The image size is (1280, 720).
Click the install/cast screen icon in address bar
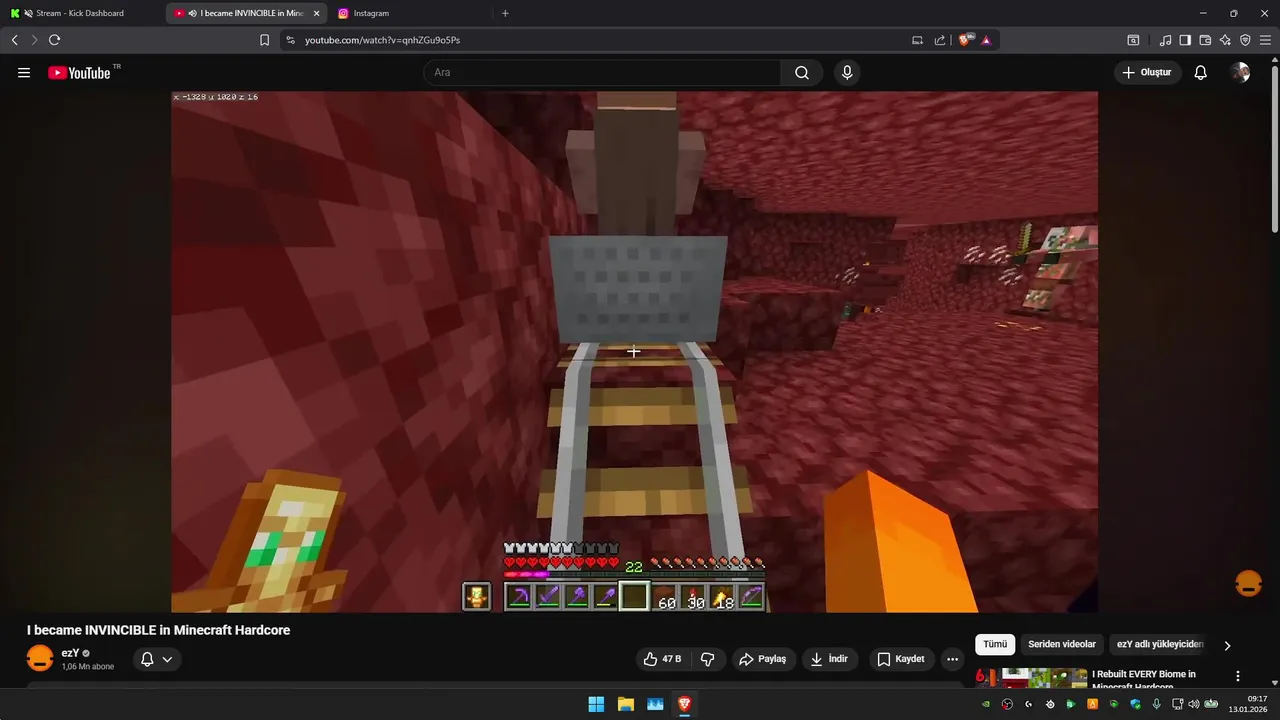pyautogui.click(x=917, y=40)
